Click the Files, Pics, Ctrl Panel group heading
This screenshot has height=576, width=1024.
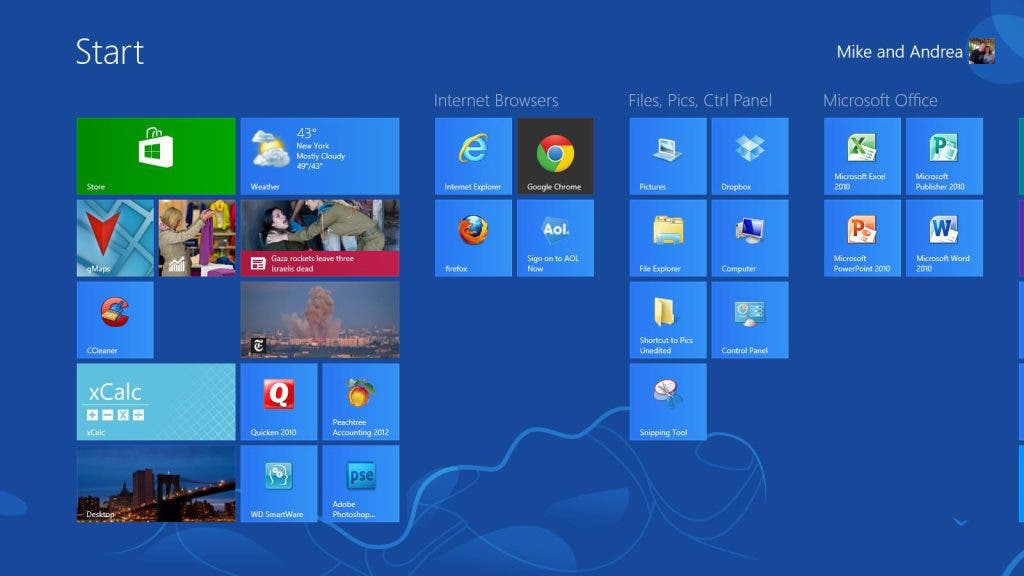[x=700, y=101]
